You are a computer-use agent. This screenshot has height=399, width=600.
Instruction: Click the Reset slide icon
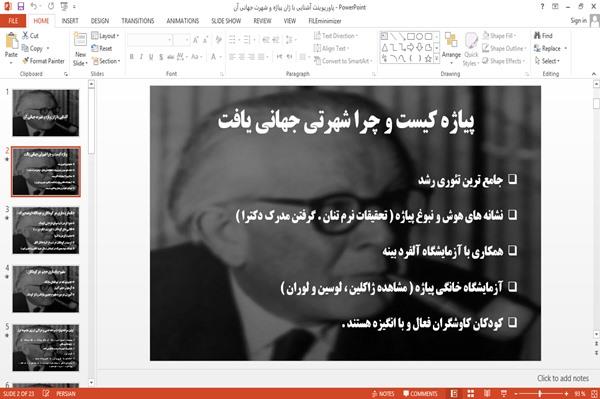click(95, 48)
